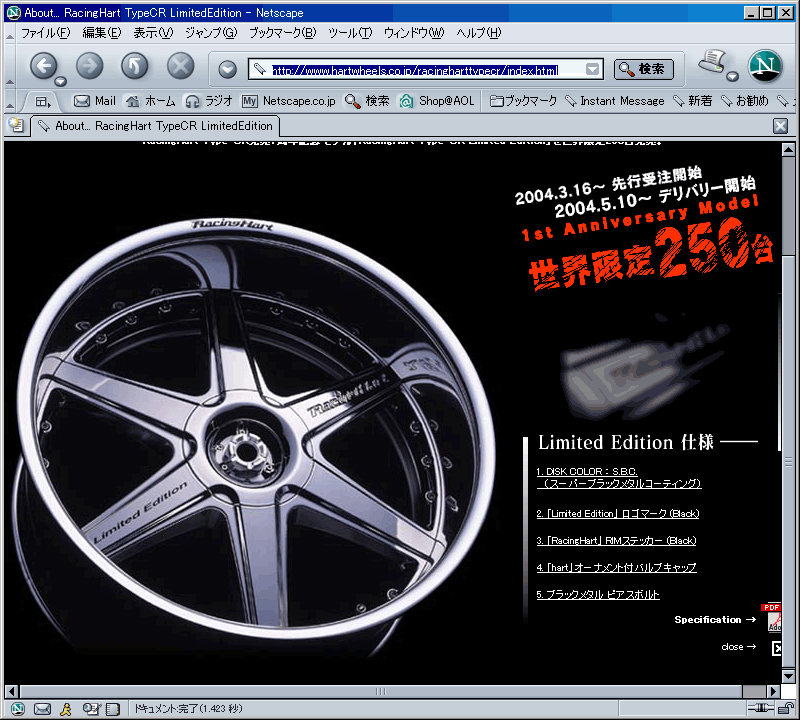This screenshot has width=800, height=720.
Task: Open the ヘルプ(H) menu
Action: pos(479,33)
